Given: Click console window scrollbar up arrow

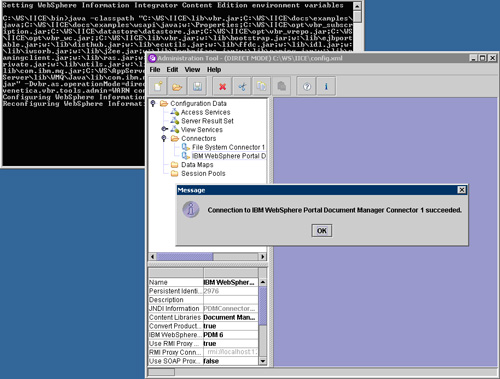Looking at the screenshot, I should (x=357, y=6).
